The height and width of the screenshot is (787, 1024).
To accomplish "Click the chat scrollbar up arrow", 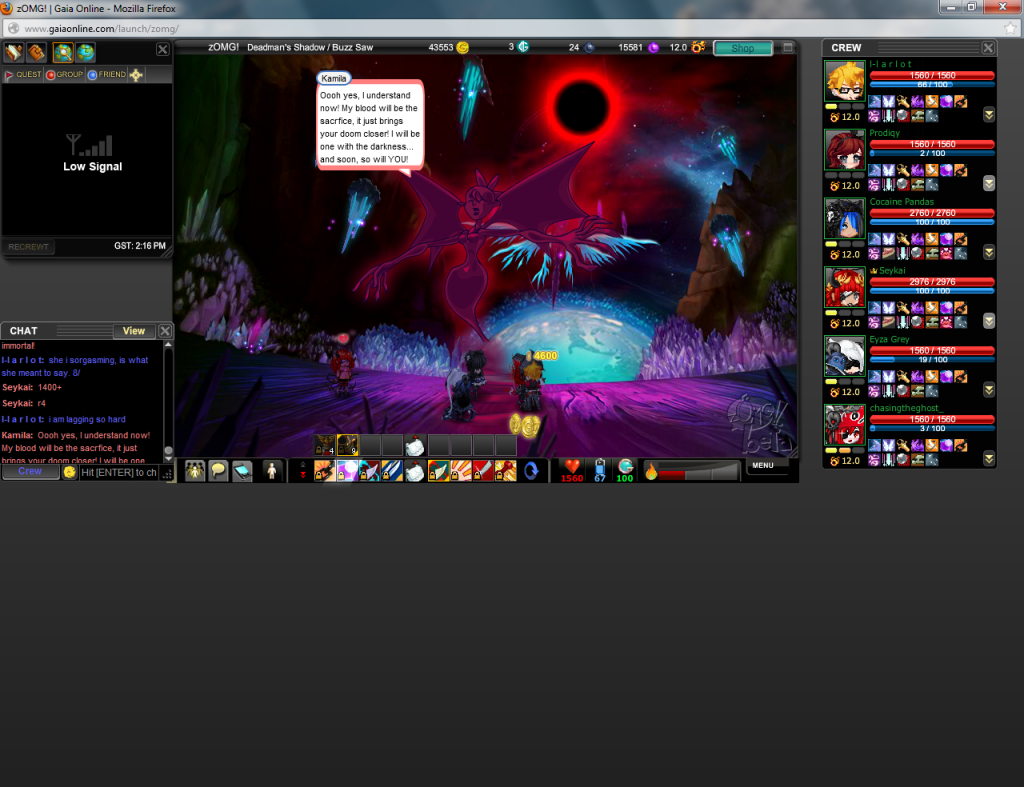I will 168,344.
